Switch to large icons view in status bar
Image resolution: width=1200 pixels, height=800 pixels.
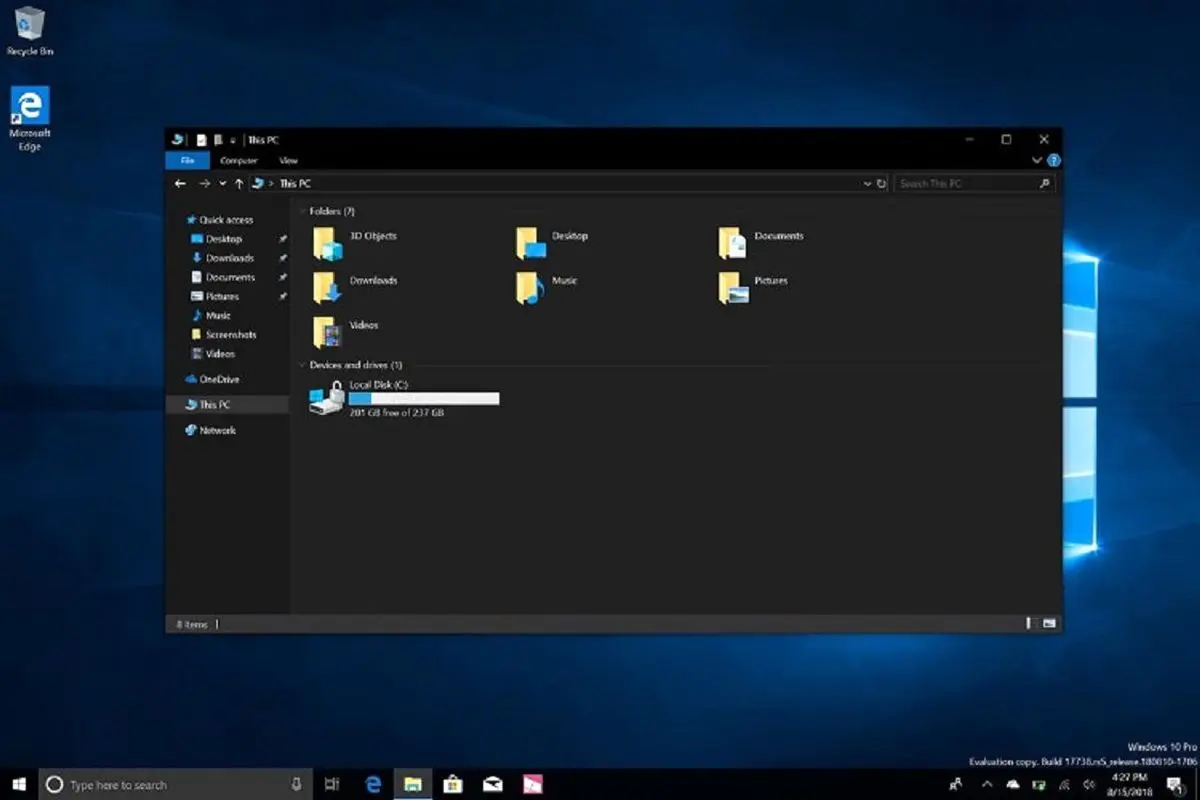(x=1049, y=624)
